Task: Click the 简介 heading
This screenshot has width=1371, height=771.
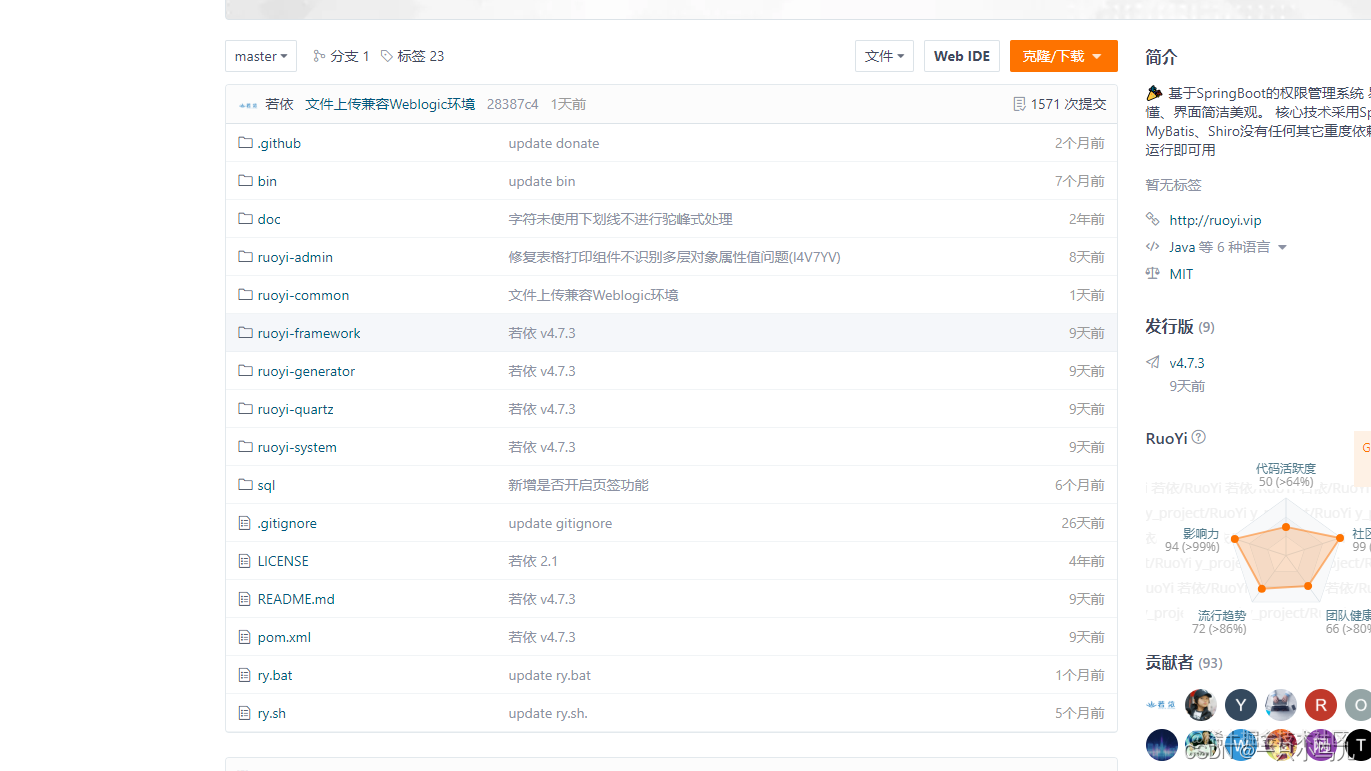Action: point(1161,57)
